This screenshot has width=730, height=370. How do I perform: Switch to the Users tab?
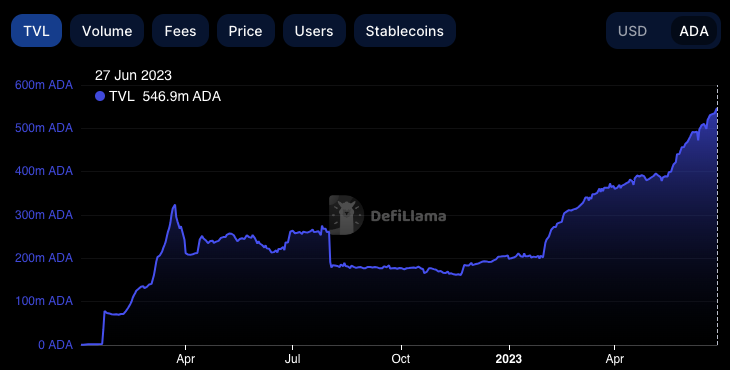coord(314,31)
